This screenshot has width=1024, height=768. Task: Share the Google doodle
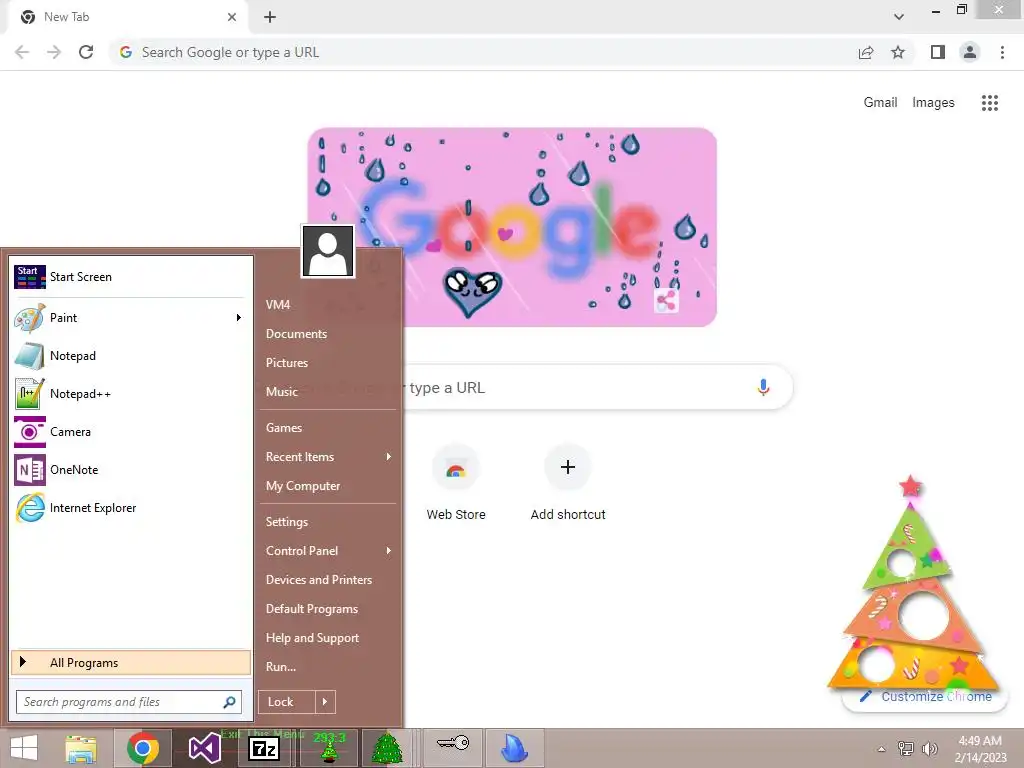[x=666, y=301]
